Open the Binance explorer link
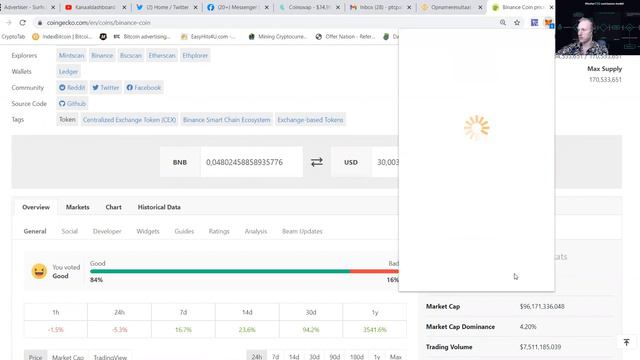 102,56
